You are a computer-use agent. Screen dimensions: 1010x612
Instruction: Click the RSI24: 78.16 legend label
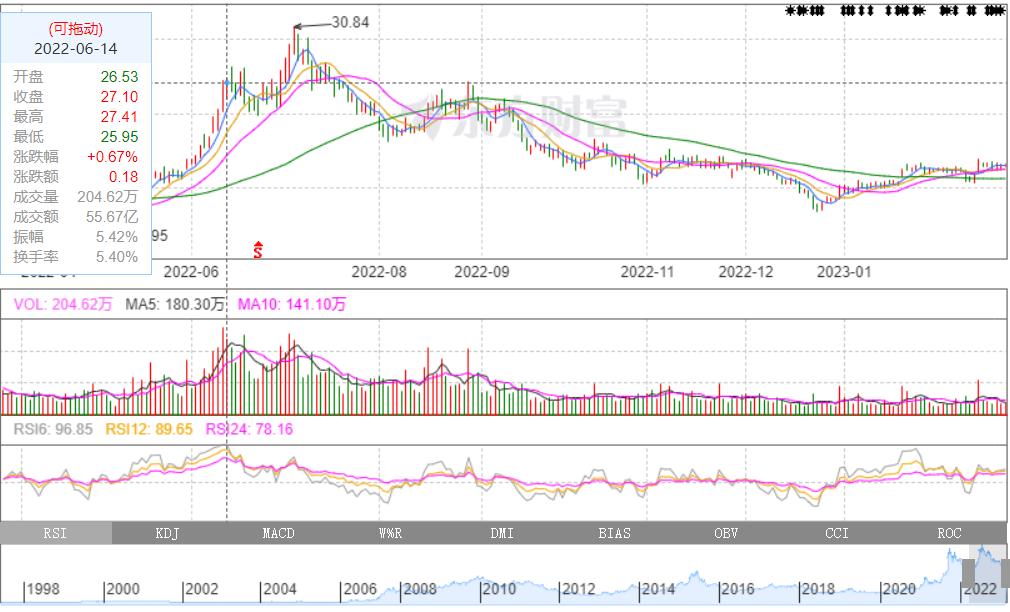(249, 429)
